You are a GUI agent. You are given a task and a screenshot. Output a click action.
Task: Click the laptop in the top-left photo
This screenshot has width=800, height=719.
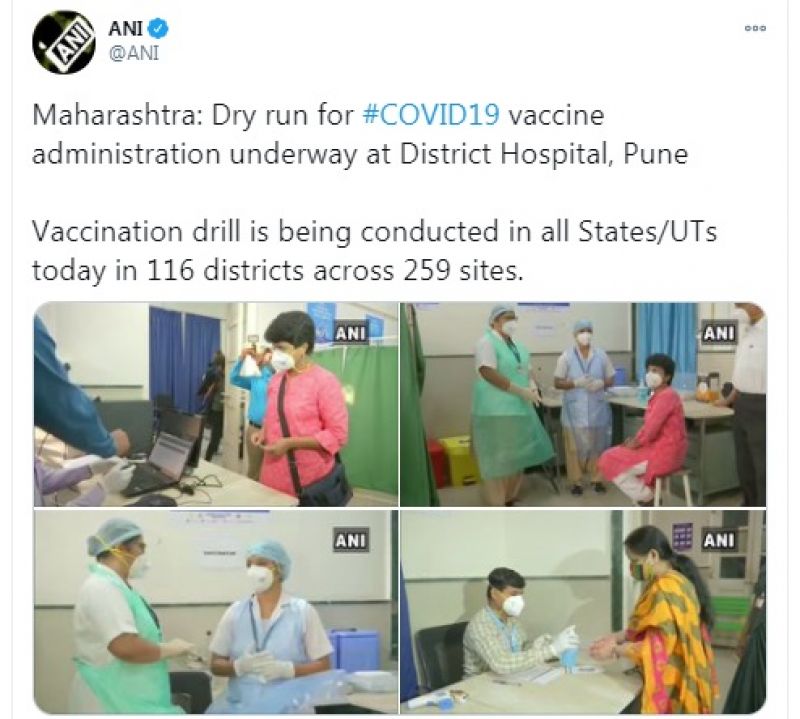[x=163, y=452]
